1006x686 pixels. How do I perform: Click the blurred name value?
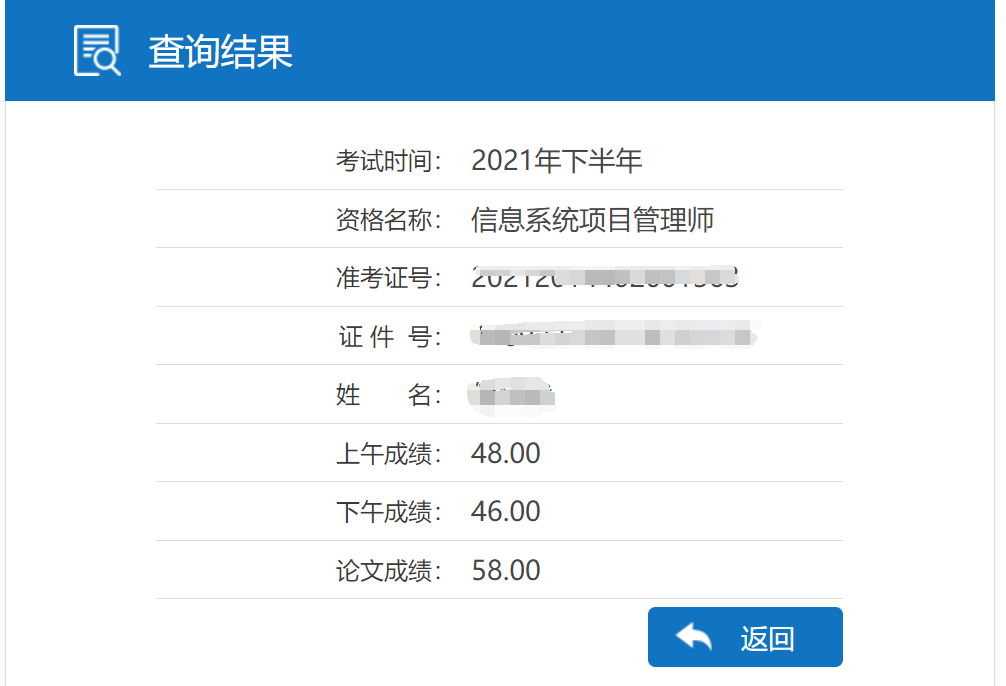click(511, 395)
